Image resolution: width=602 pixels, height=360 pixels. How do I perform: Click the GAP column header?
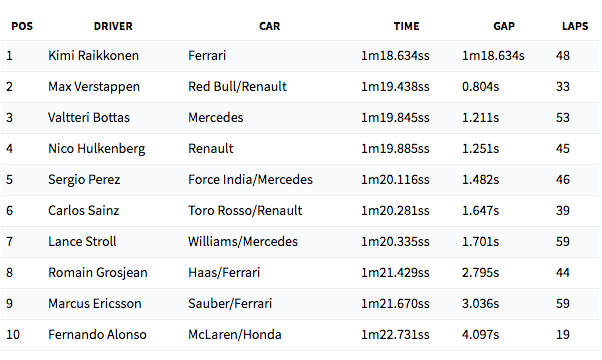pyautogui.click(x=504, y=26)
